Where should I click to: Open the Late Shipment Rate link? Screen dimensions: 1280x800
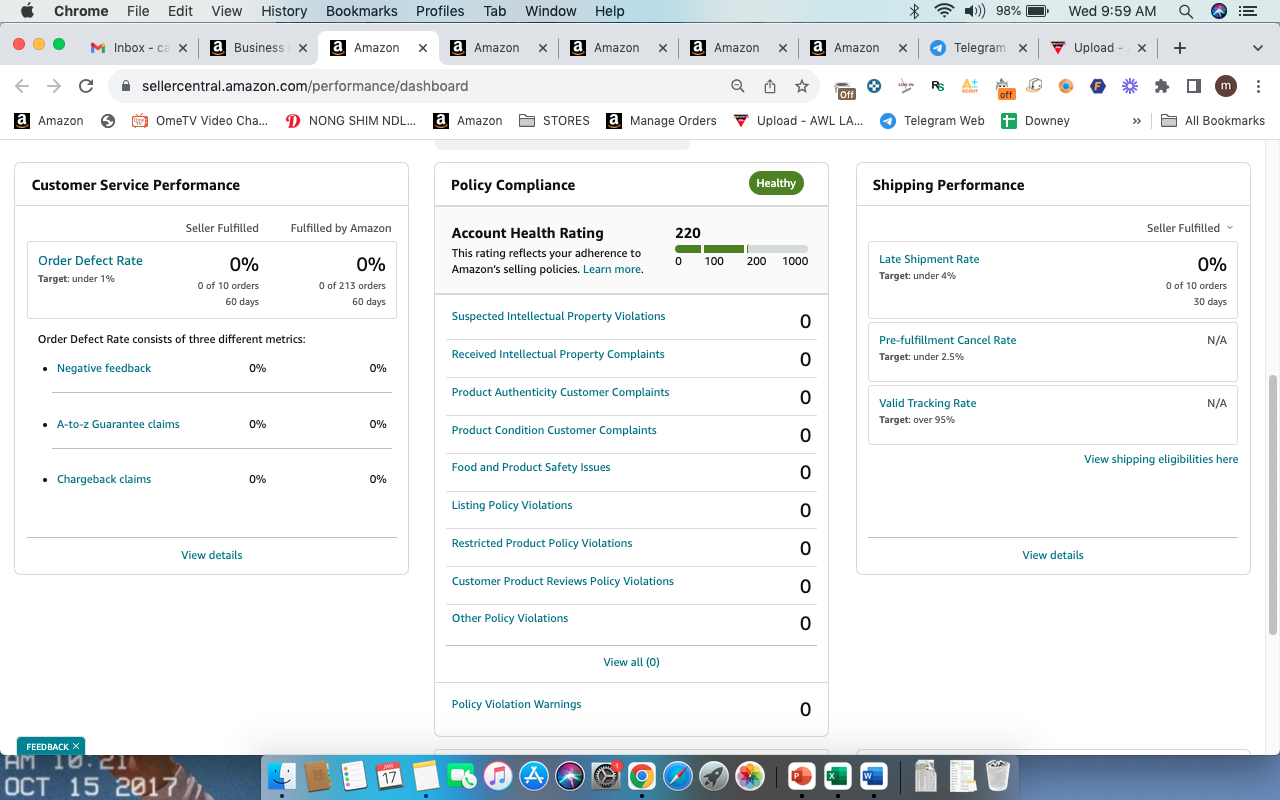tap(929, 259)
